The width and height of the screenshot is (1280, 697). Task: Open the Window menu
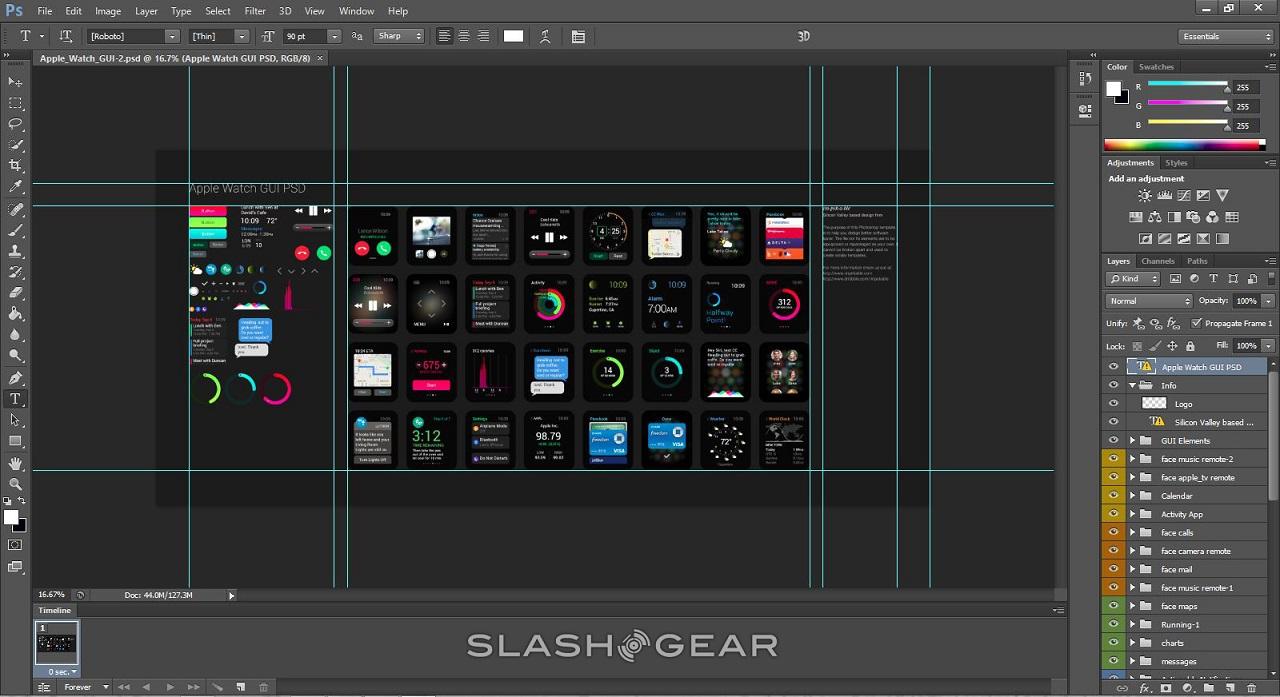[x=356, y=11]
